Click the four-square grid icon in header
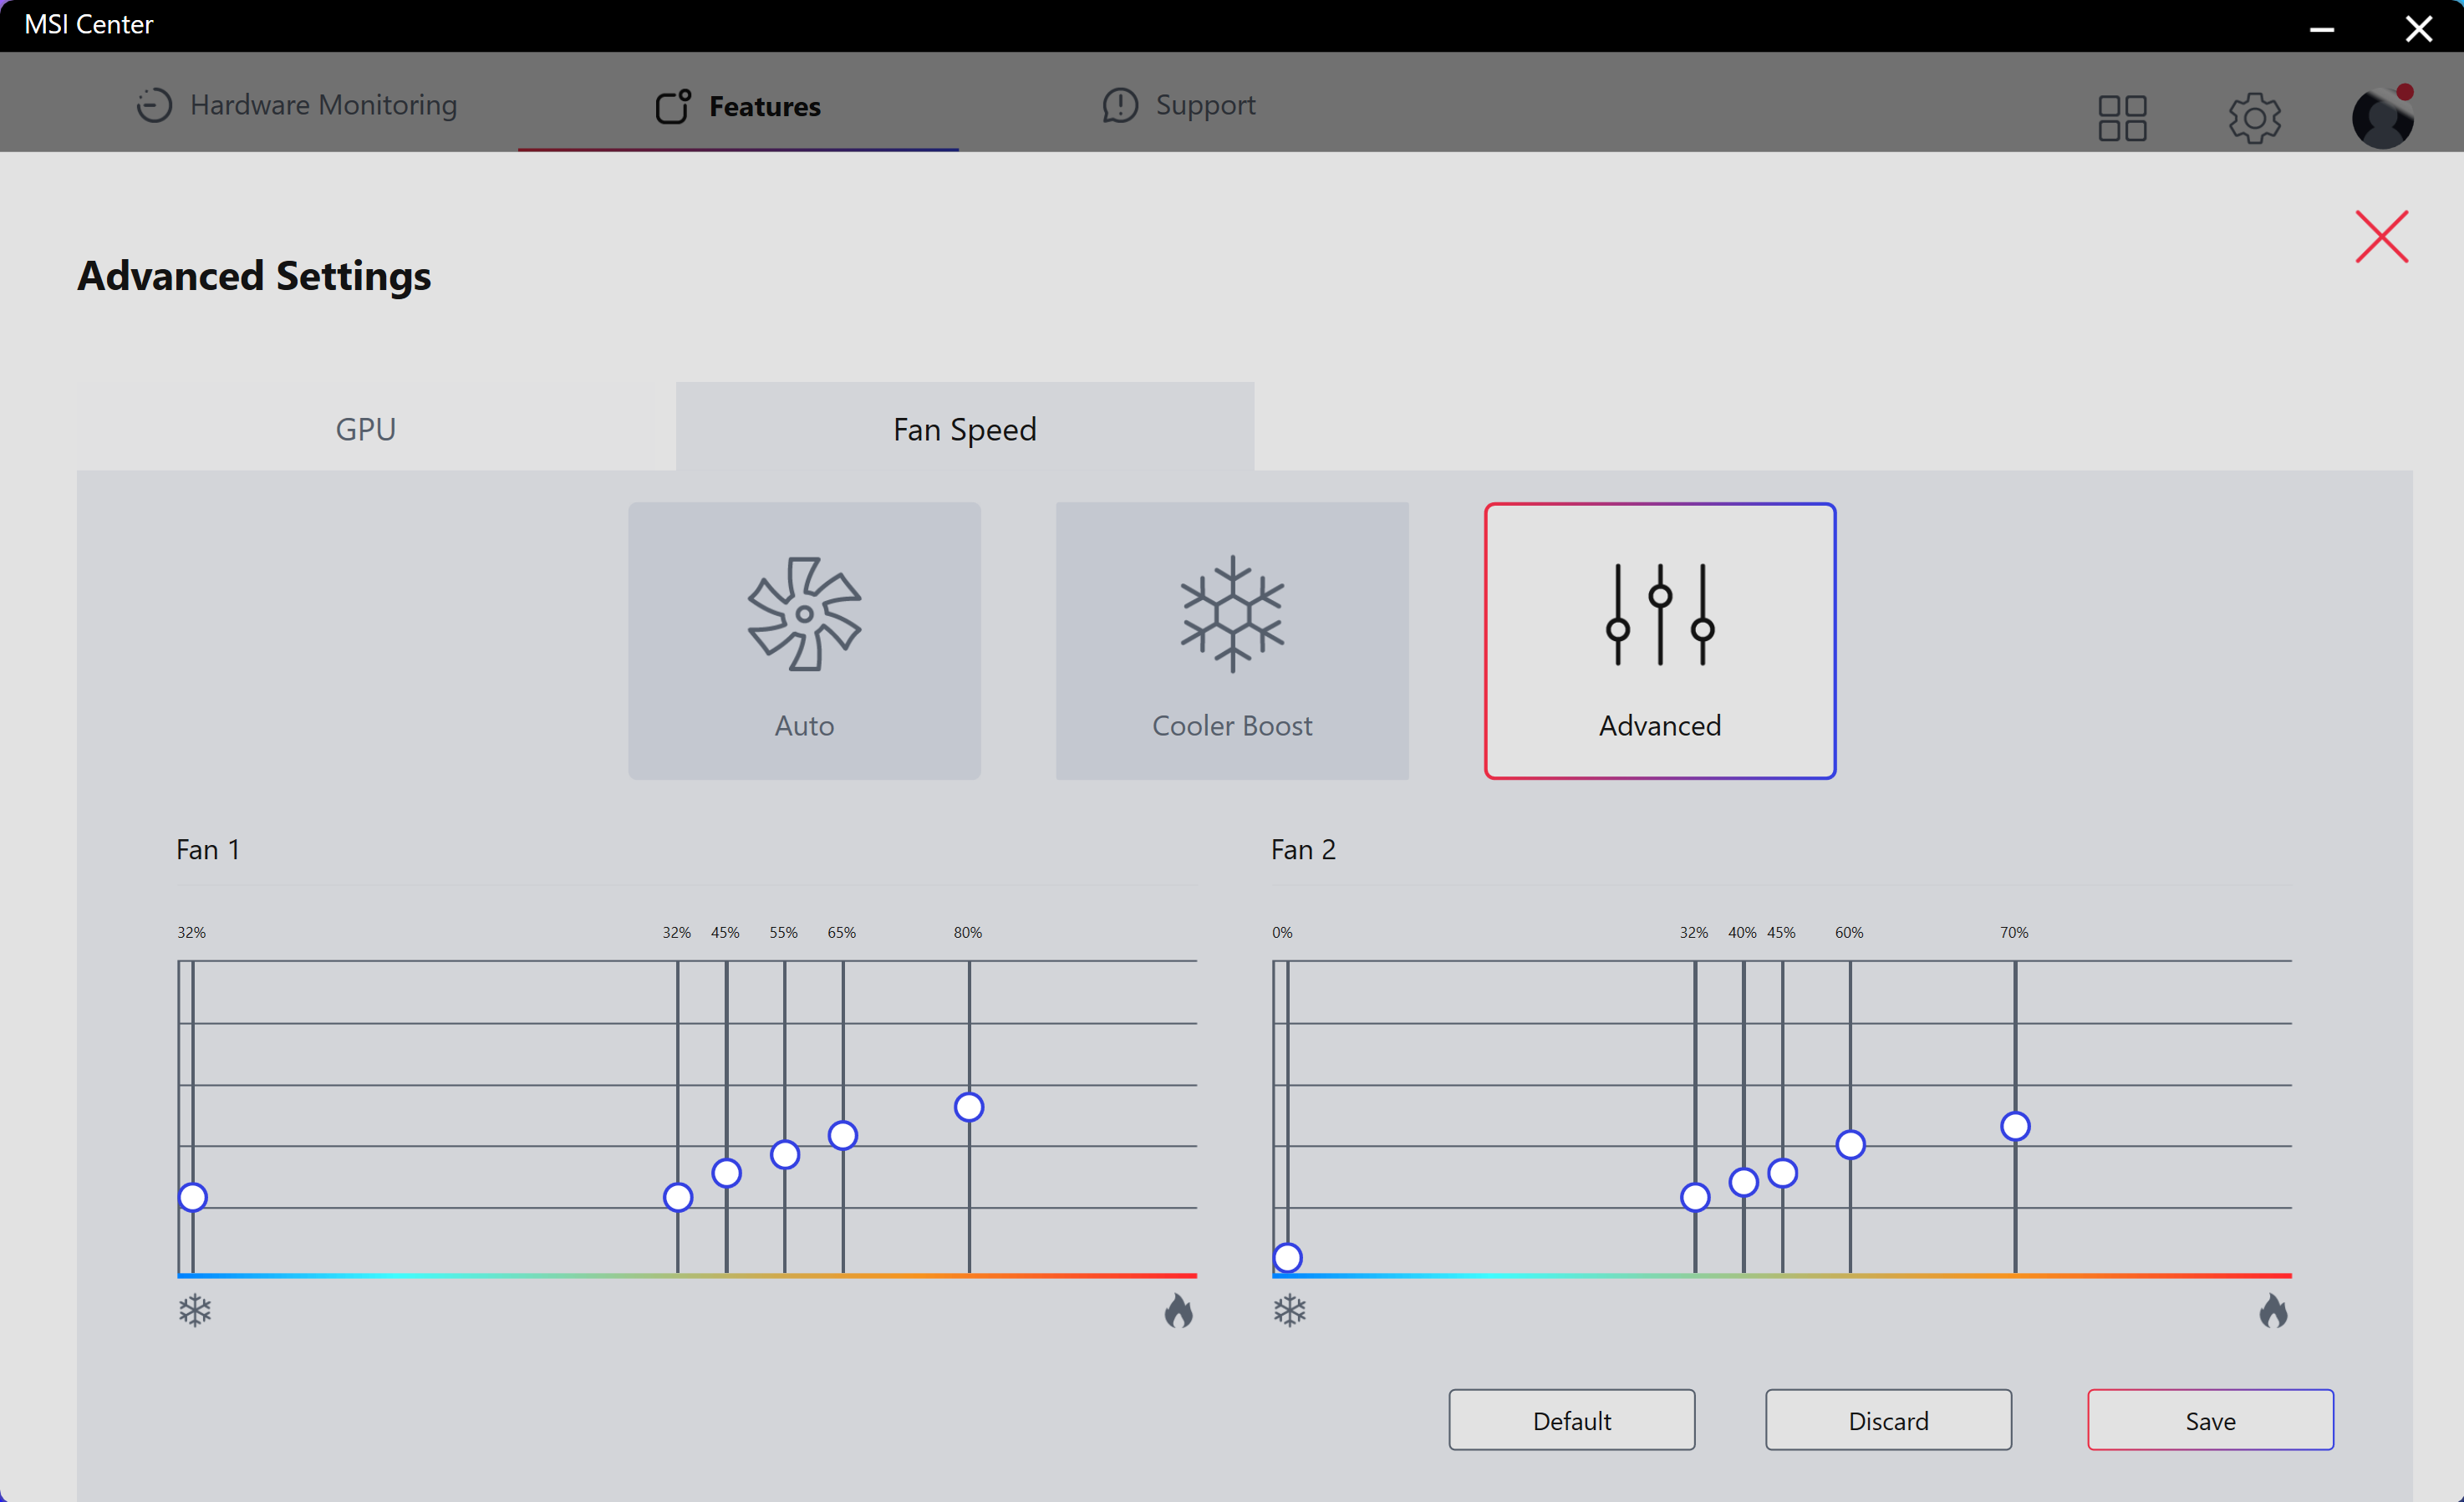This screenshot has width=2464, height=1502. (2122, 118)
